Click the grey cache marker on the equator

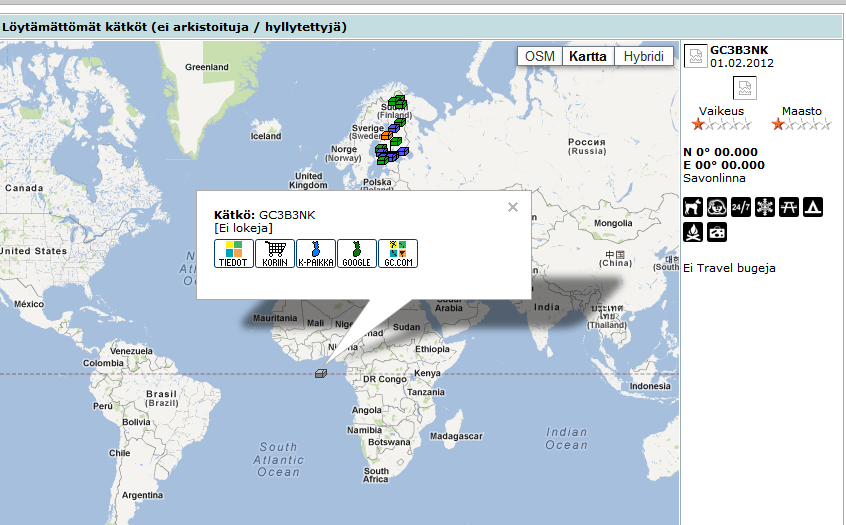tap(321, 373)
